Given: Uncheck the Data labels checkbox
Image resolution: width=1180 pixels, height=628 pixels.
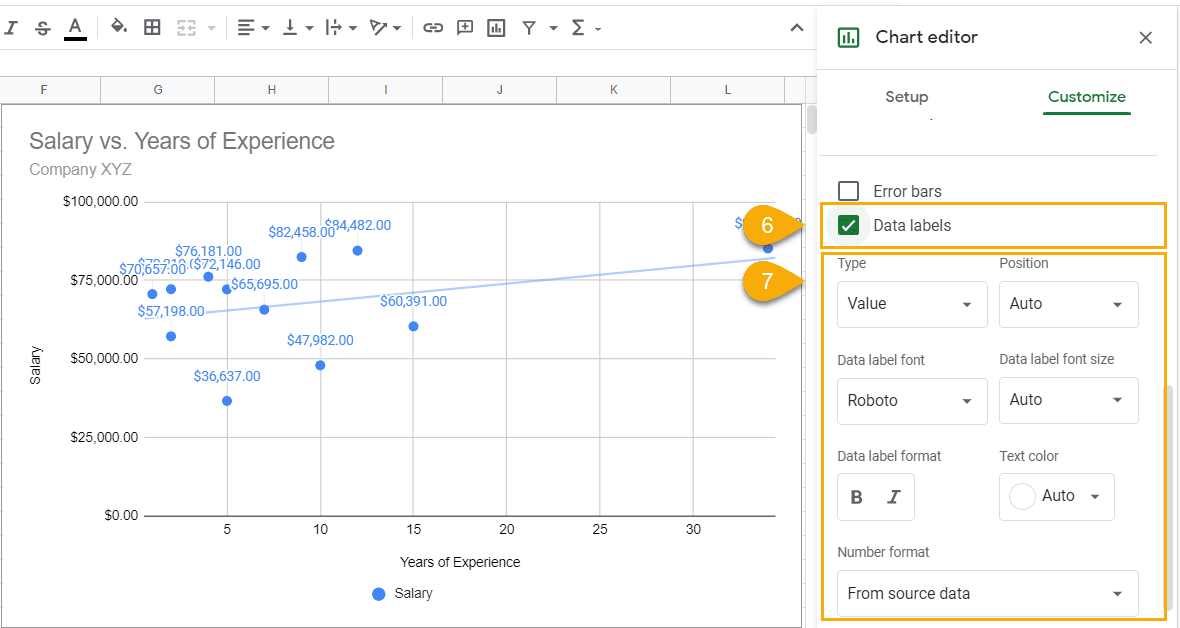Looking at the screenshot, I should (x=848, y=226).
